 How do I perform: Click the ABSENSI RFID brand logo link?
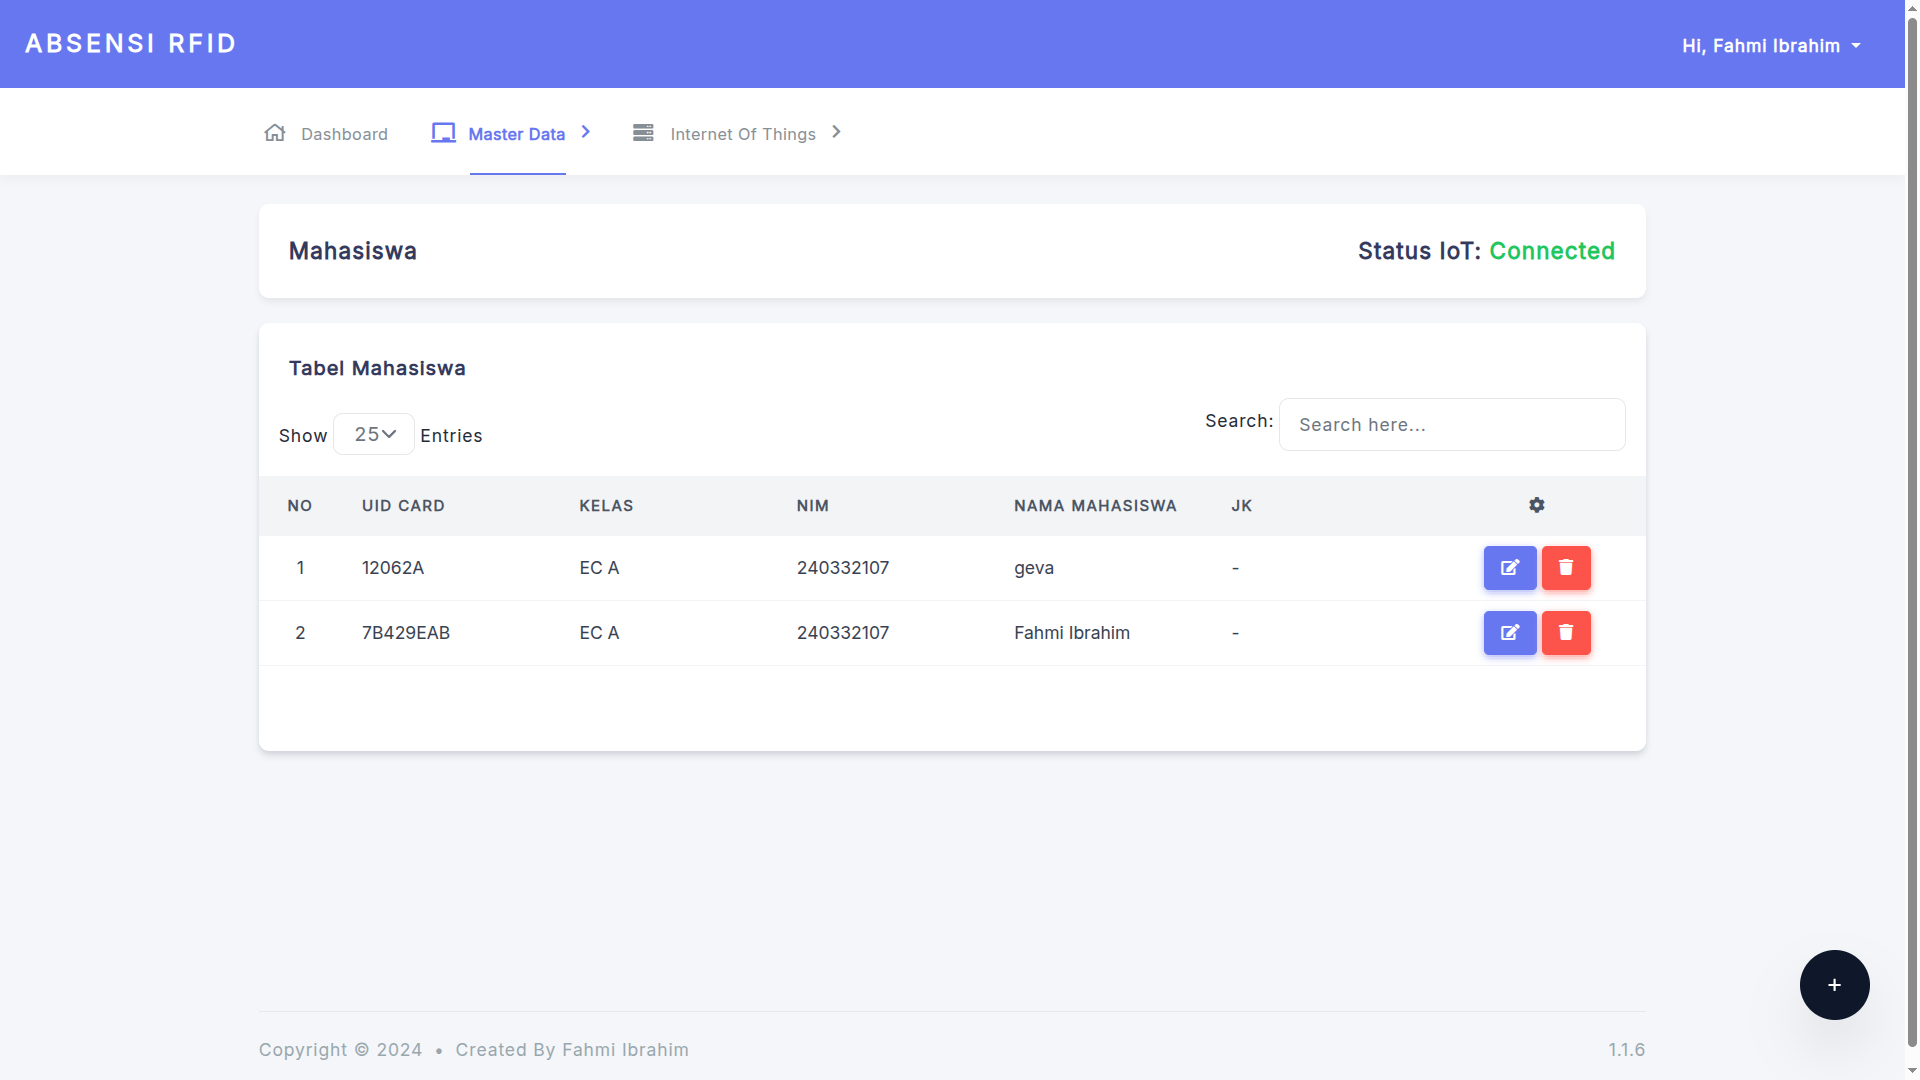pos(131,44)
